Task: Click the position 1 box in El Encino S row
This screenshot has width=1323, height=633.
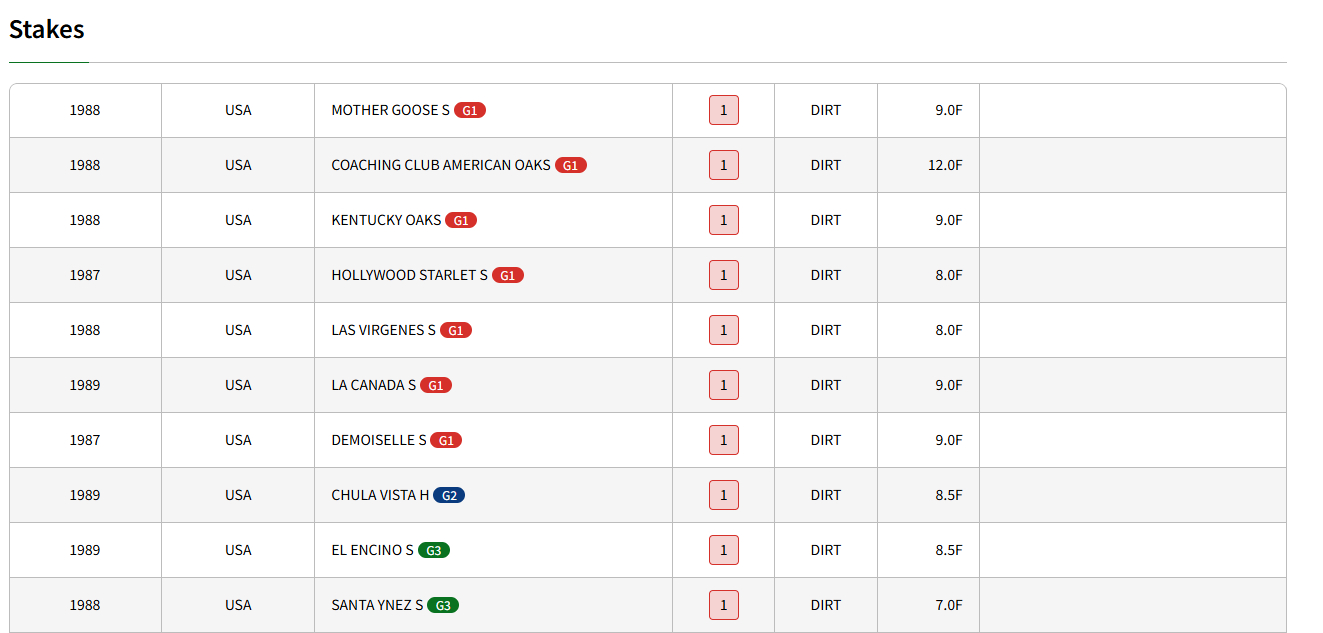Action: click(724, 550)
